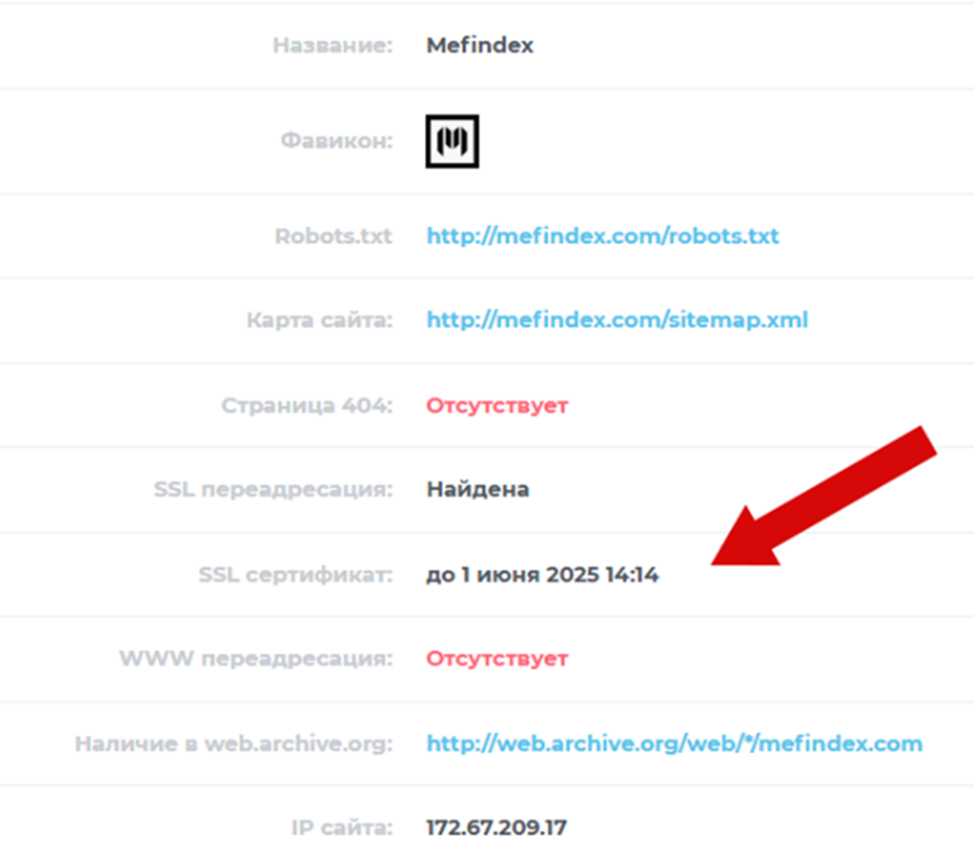Click SSL certificate date 'до 1 июня 2025 14:14'
The height and width of the screenshot is (861, 974).
(x=542, y=575)
